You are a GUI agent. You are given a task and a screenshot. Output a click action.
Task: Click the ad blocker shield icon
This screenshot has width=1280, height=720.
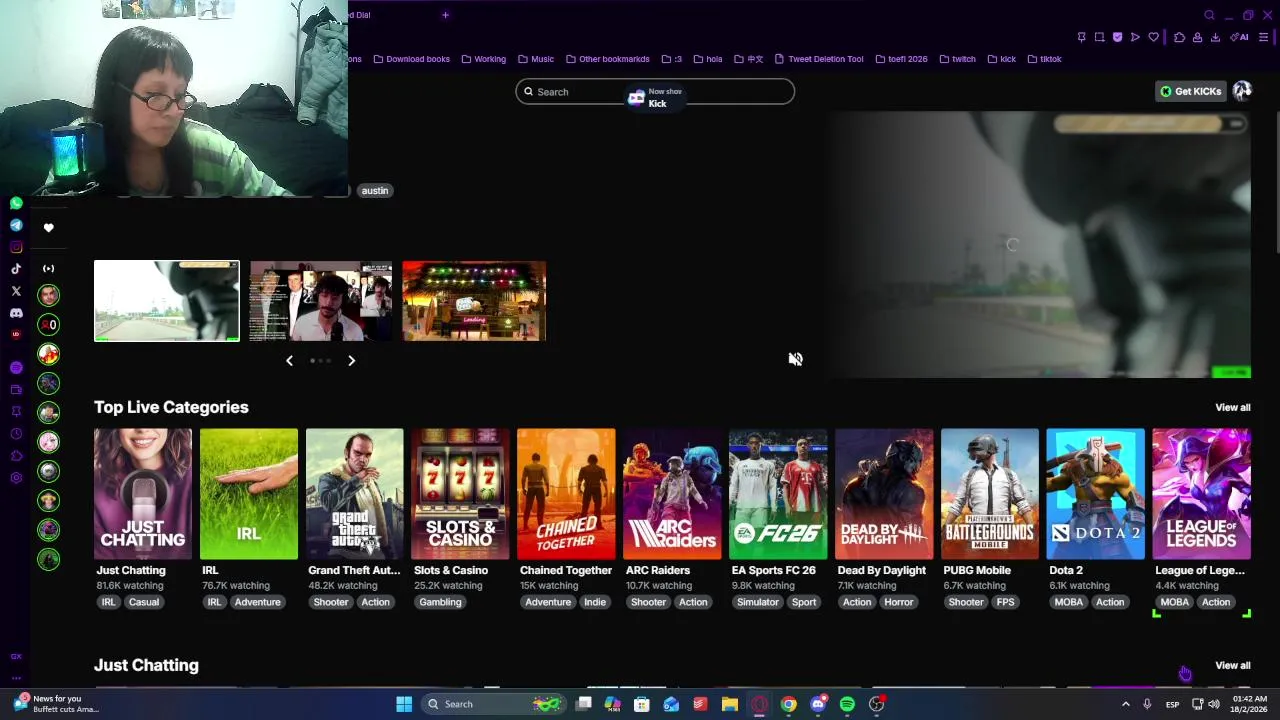coord(1117,37)
